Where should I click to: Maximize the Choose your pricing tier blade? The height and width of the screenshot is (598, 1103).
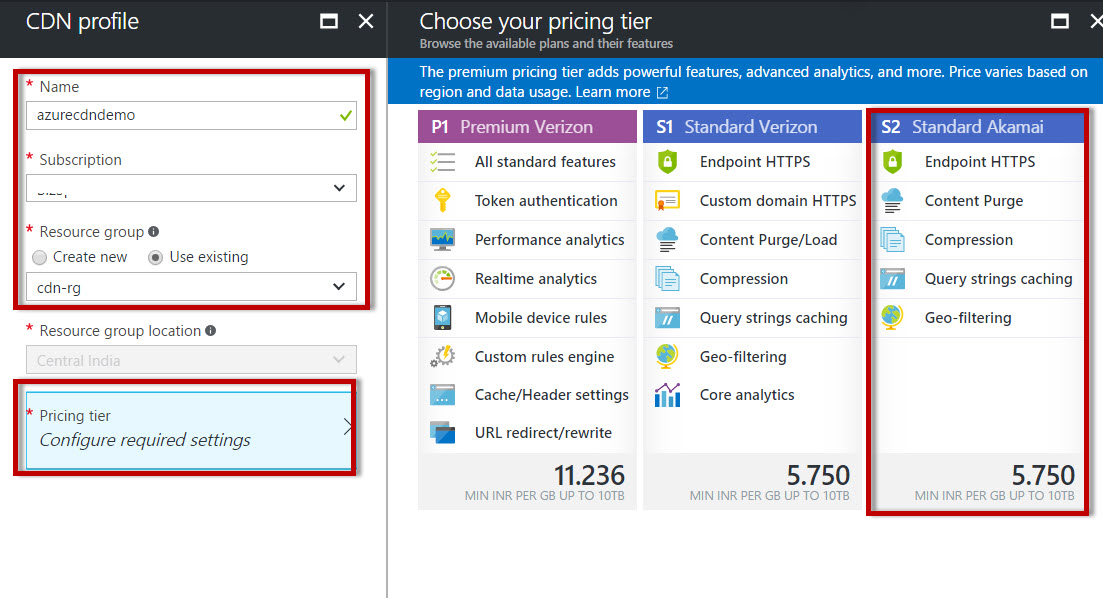(1059, 21)
